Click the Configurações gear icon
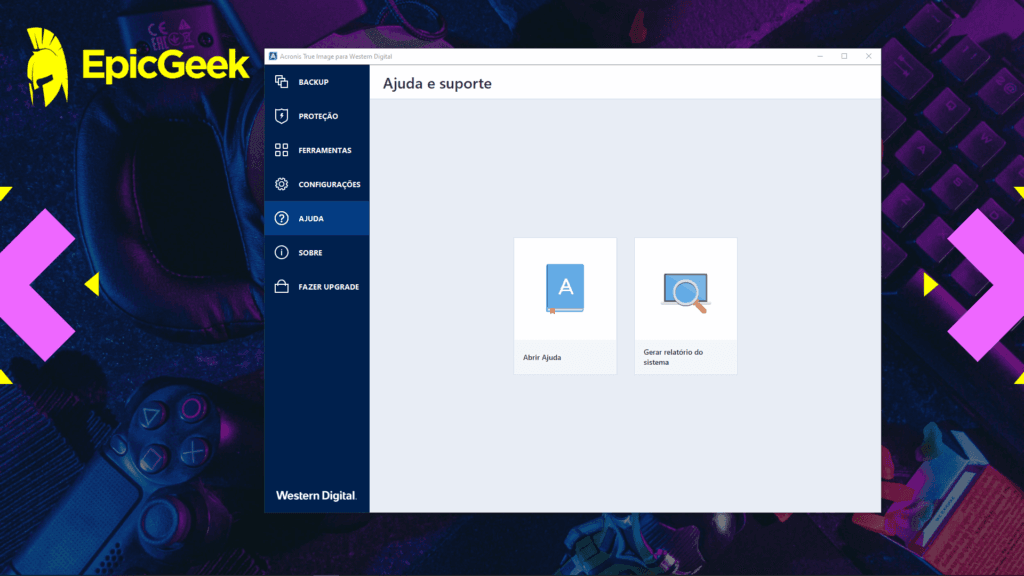This screenshot has width=1024, height=576. point(281,184)
